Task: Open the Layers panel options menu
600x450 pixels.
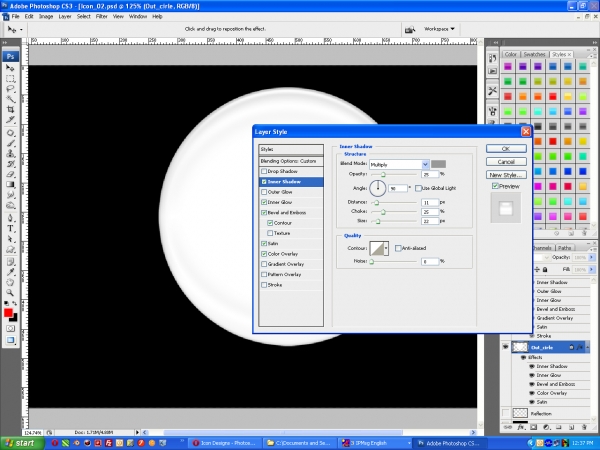Action: coord(594,248)
